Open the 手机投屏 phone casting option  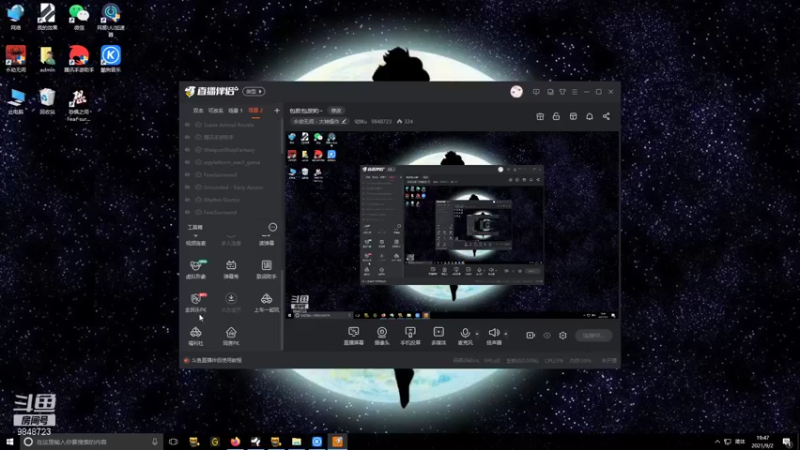(410, 336)
